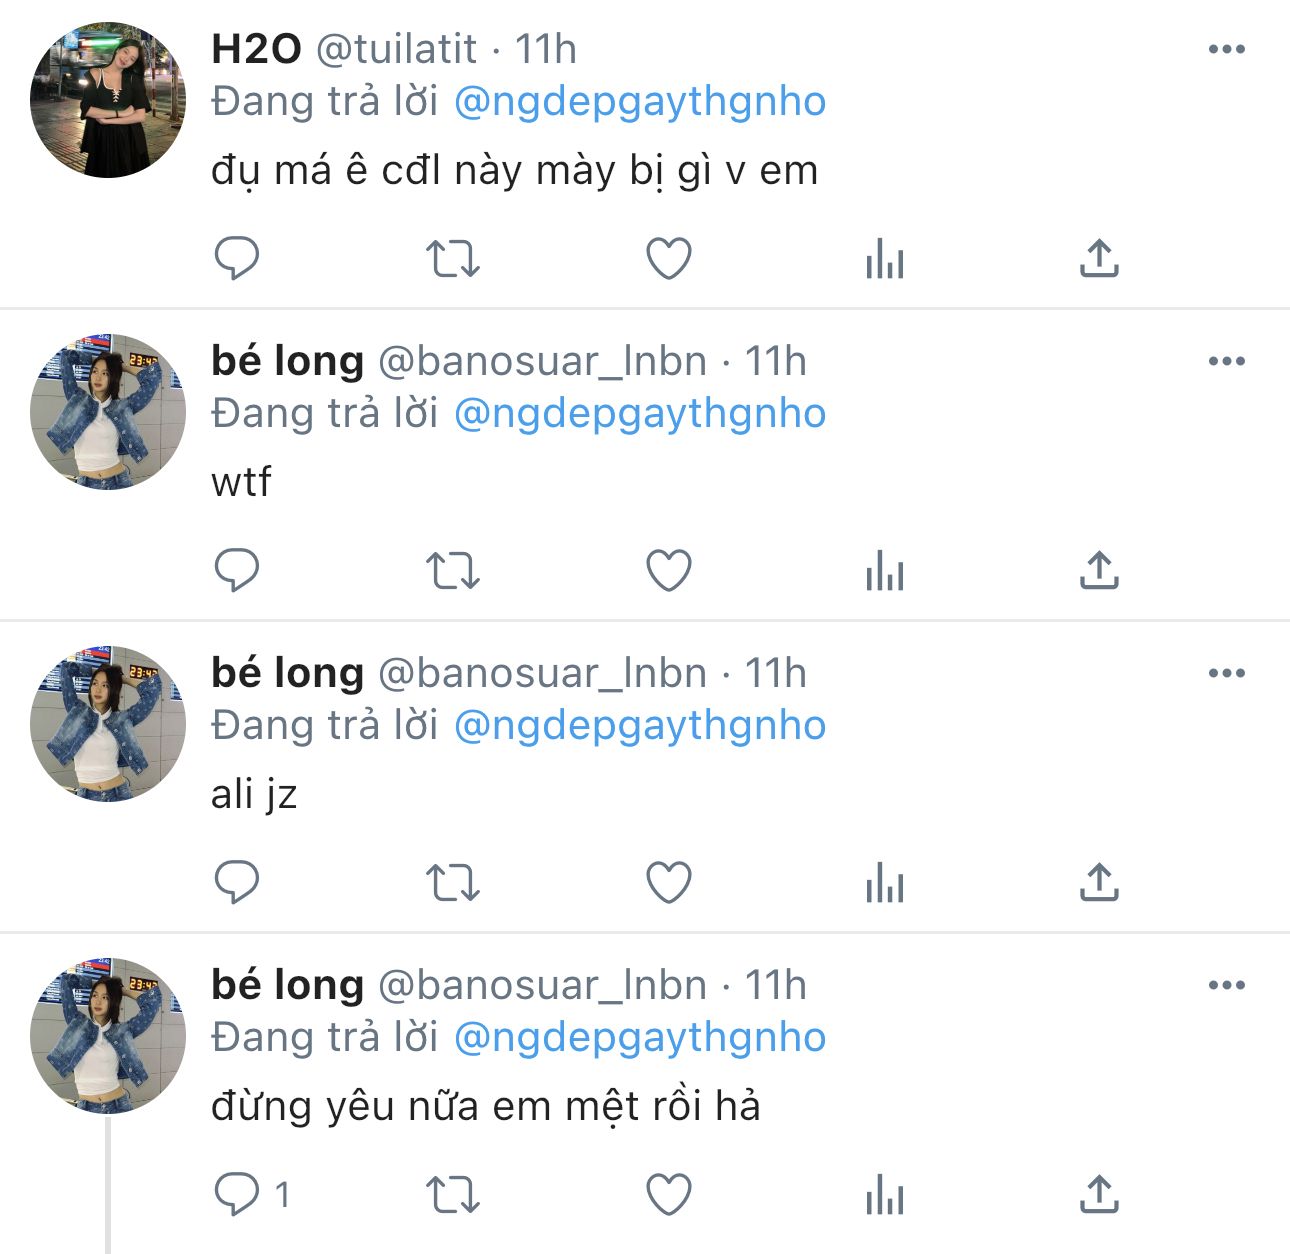This screenshot has height=1254, width=1290.
Task: Open @ngdepgaythgnho link in "wtf" reply
Action: point(640,414)
